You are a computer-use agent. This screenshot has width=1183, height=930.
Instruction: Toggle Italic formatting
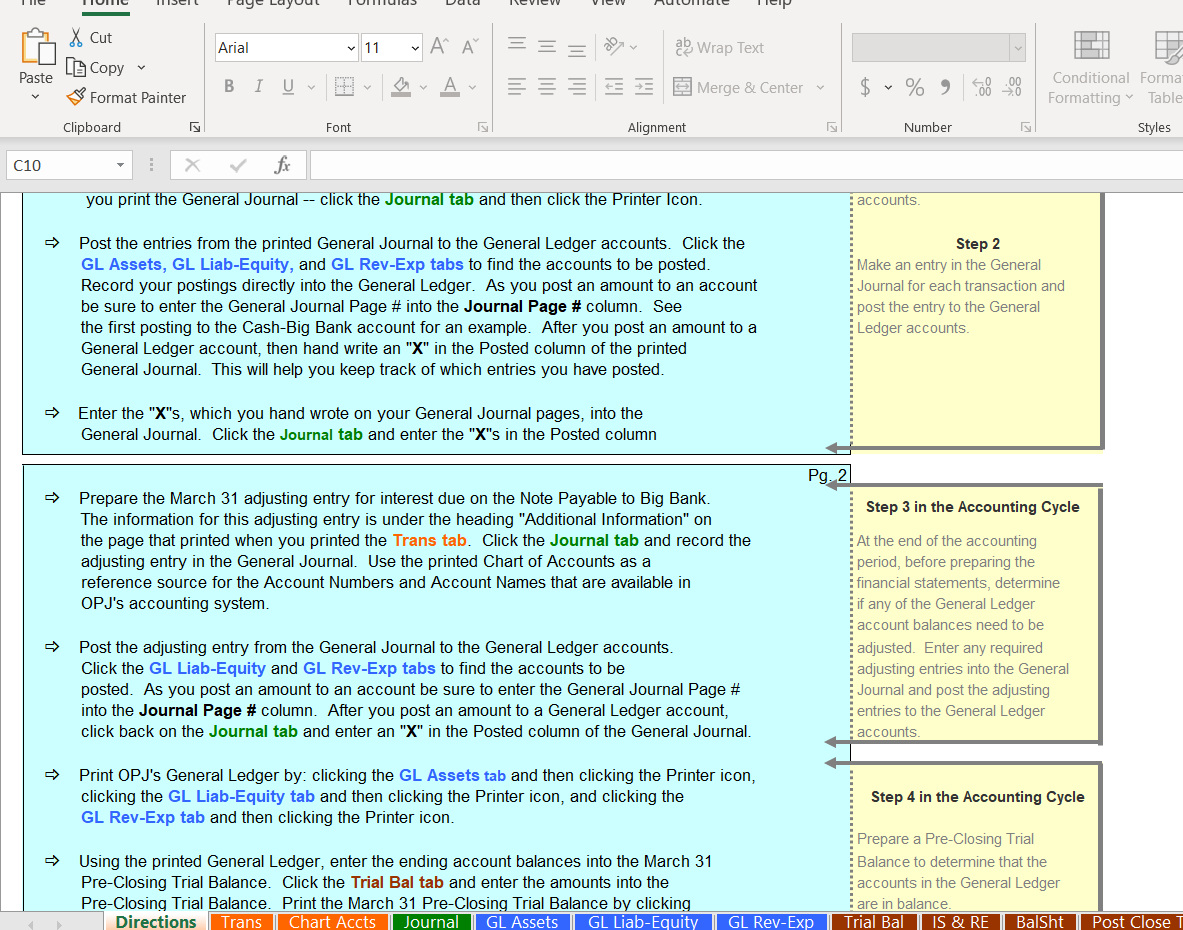pyautogui.click(x=259, y=87)
